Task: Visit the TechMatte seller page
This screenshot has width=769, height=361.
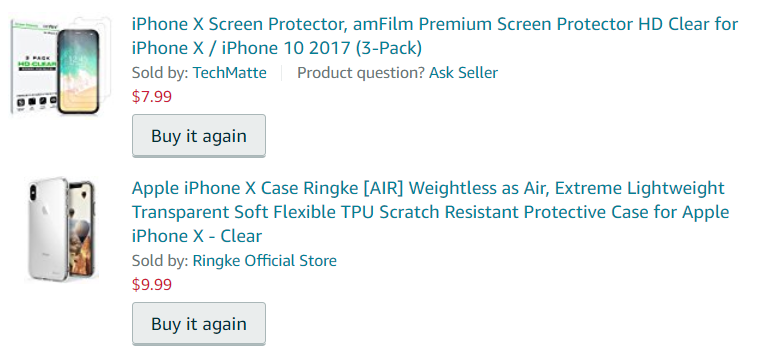Action: point(230,73)
